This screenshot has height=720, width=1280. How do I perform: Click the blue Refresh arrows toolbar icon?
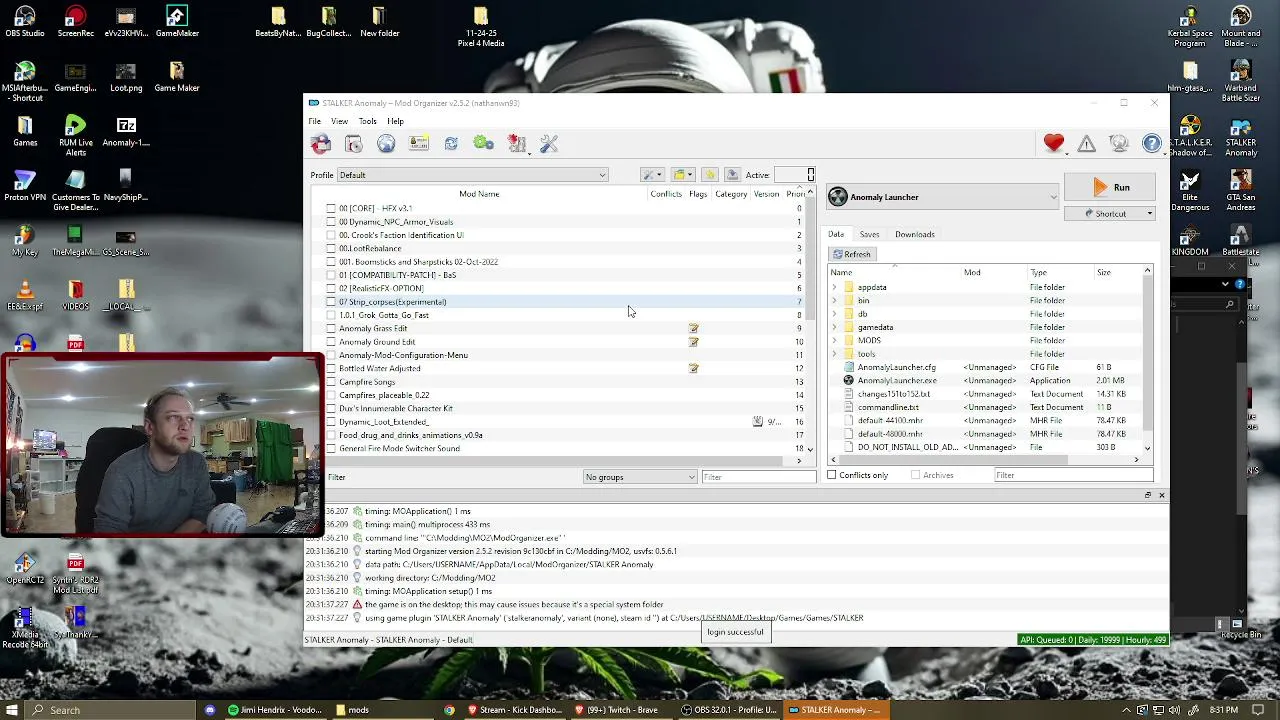tap(451, 144)
